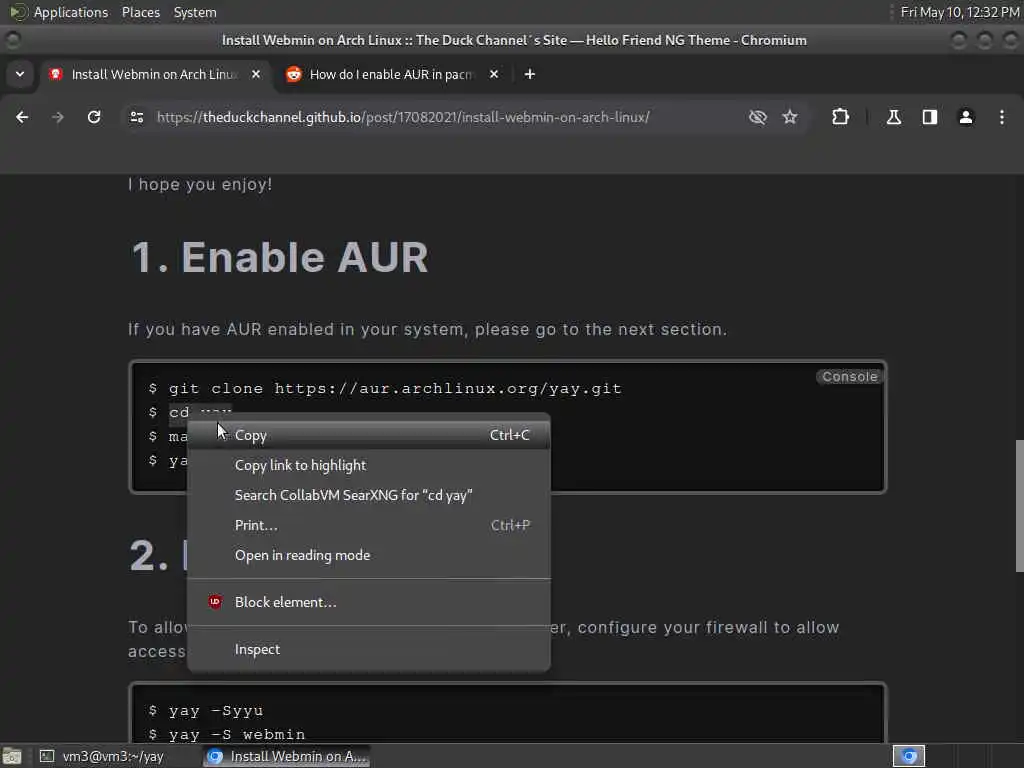
Task: Bookmark this page with the star icon
Action: [790, 117]
